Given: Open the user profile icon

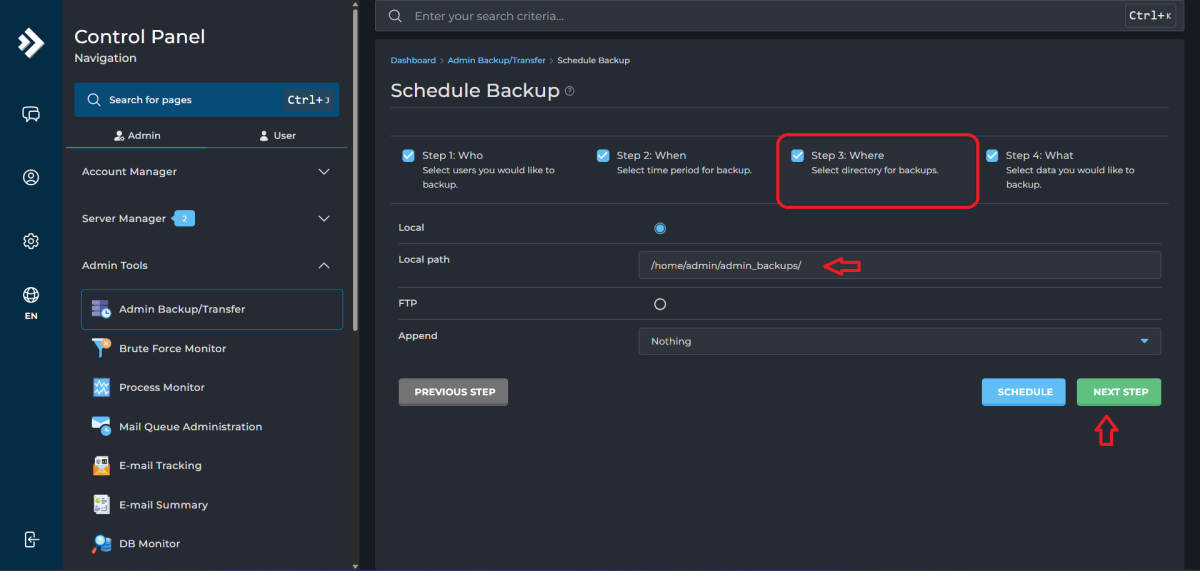Looking at the screenshot, I should [x=31, y=178].
